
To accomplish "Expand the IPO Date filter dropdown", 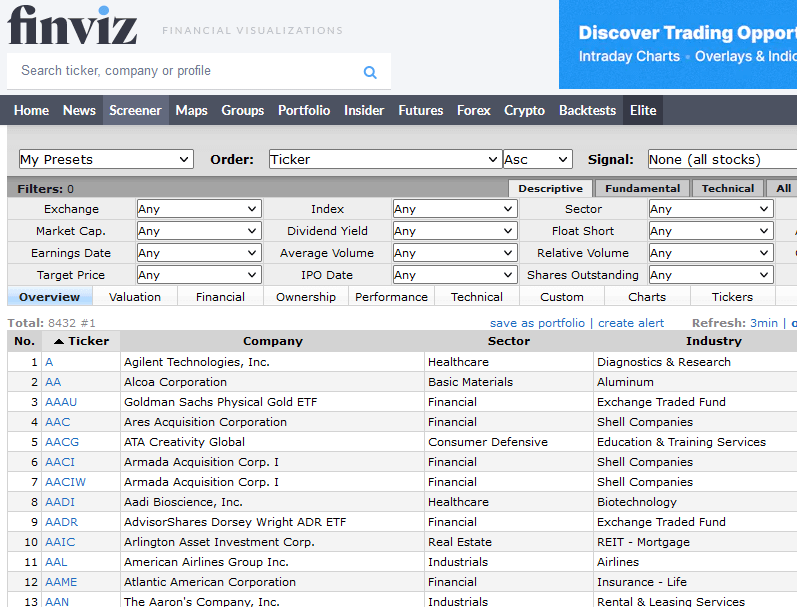I will coord(455,275).
